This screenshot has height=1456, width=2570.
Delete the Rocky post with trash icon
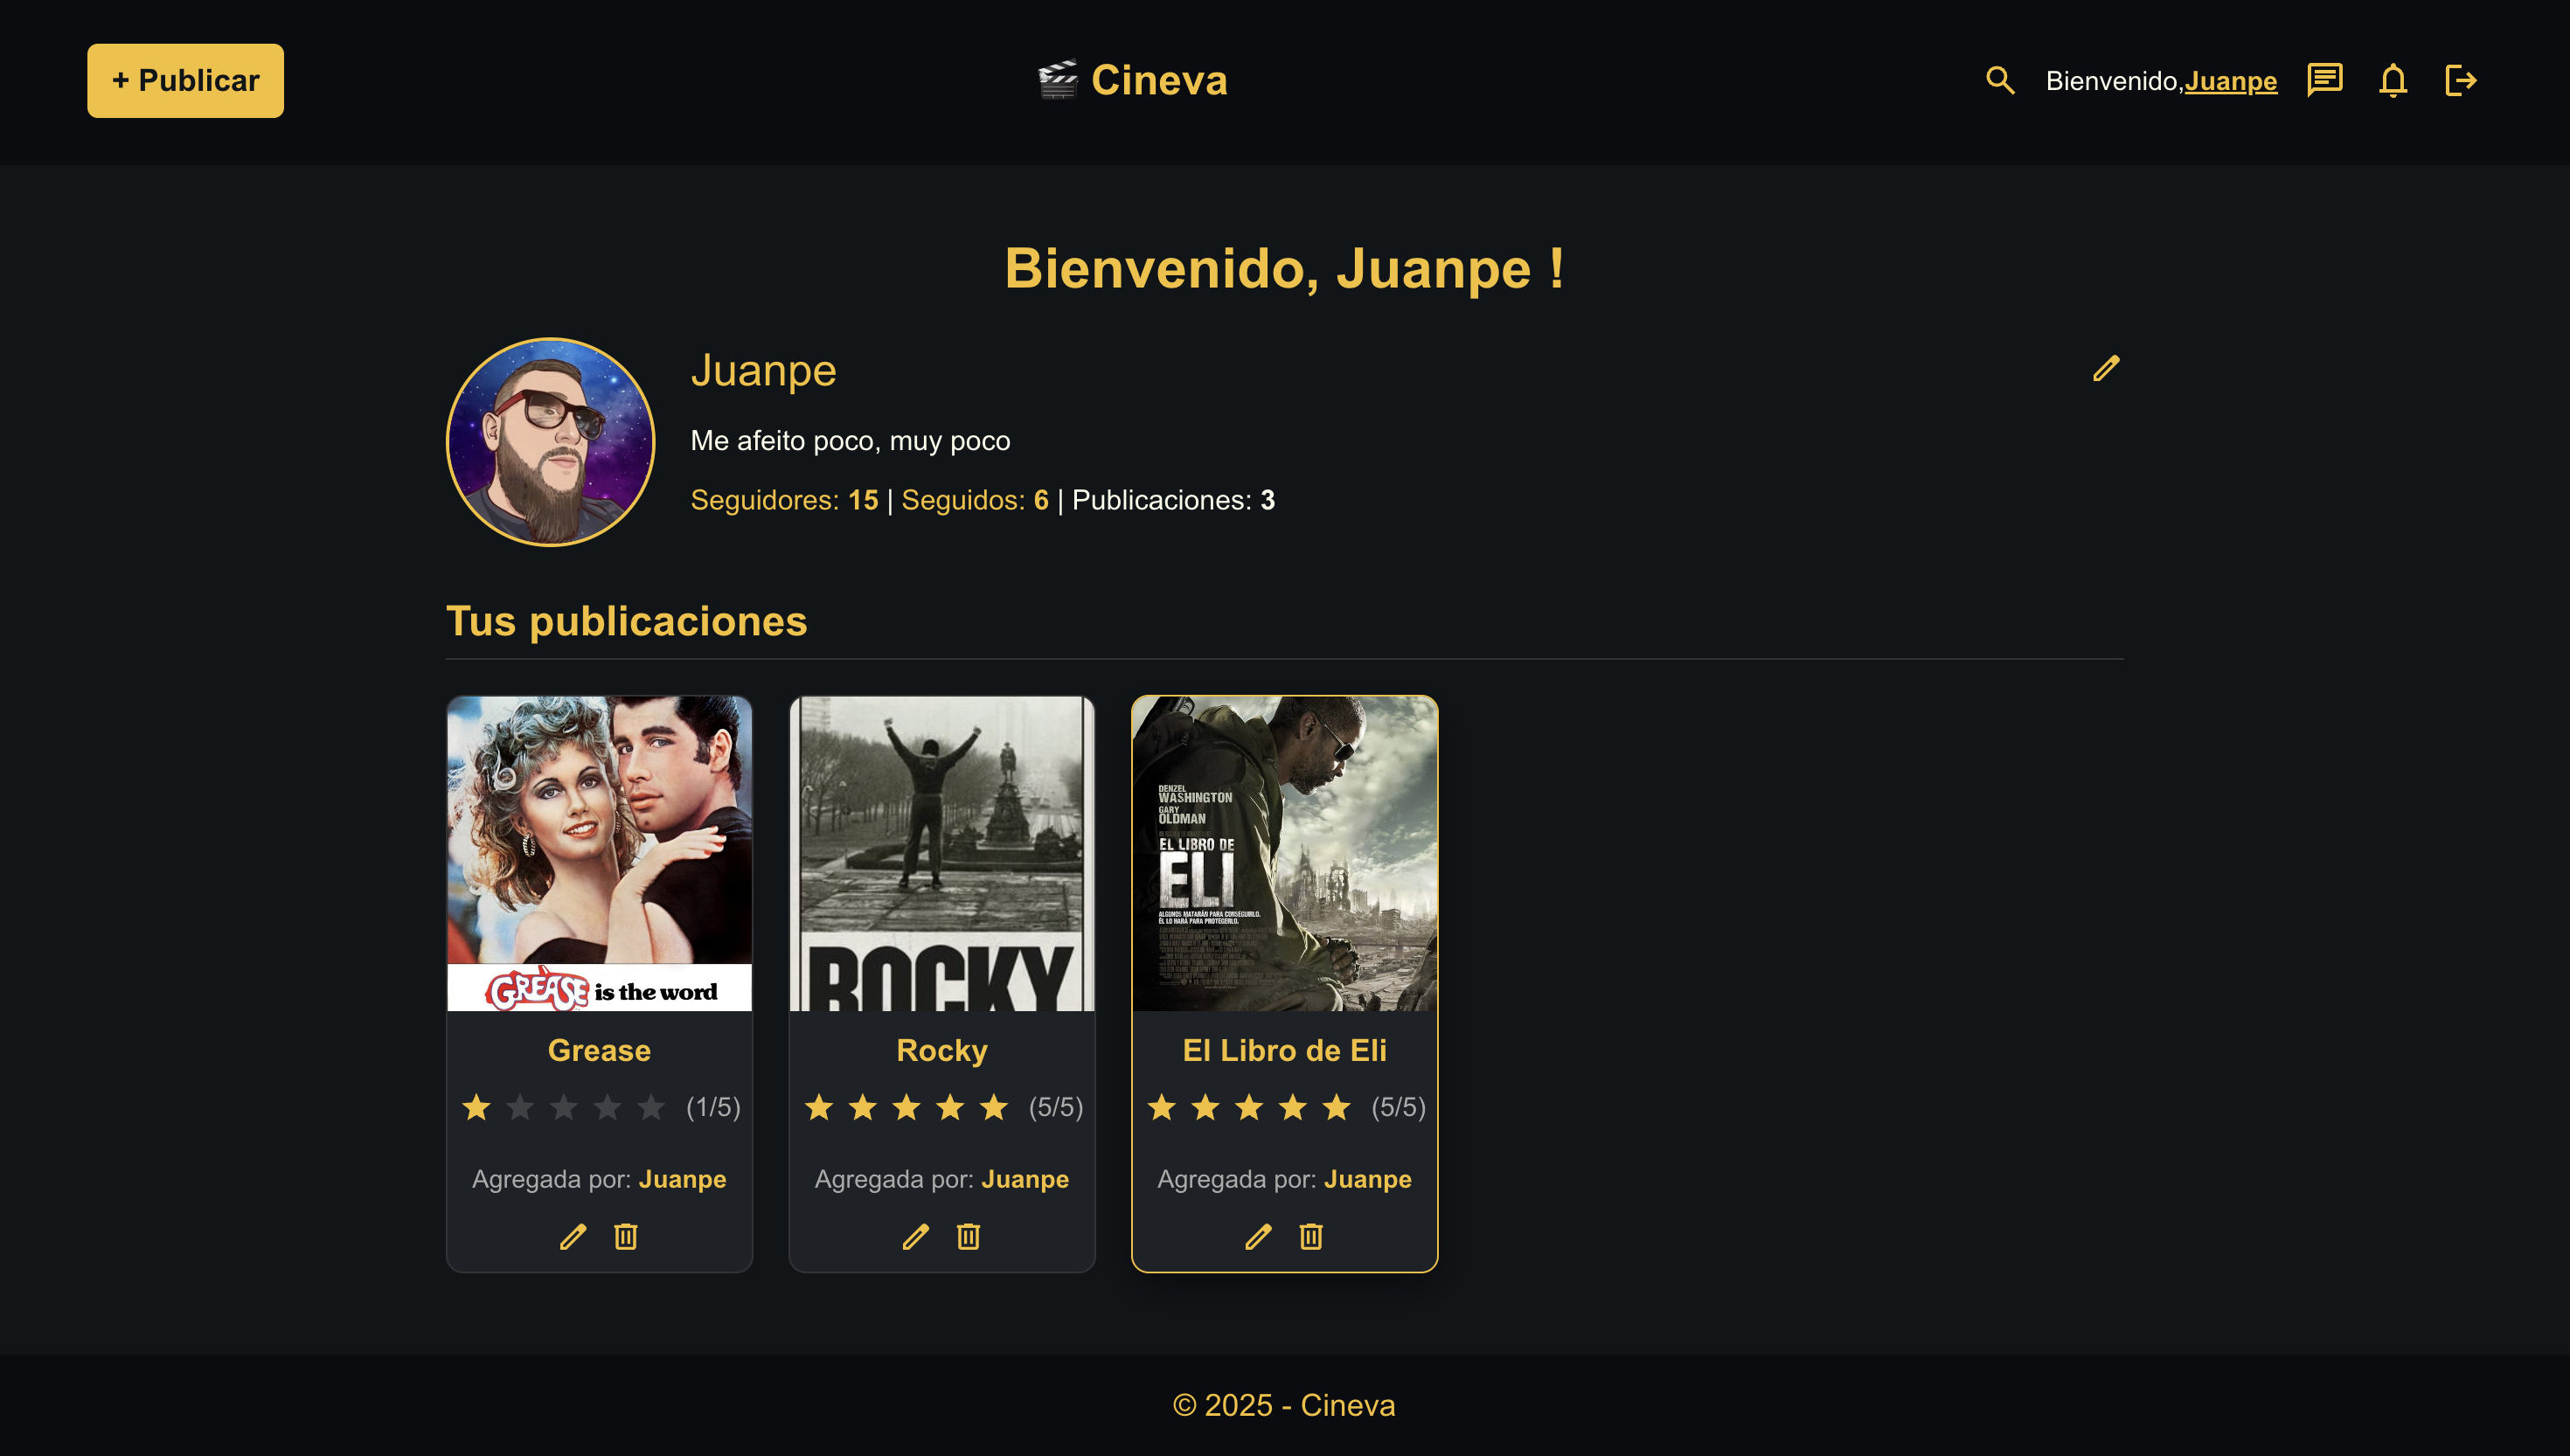(x=969, y=1237)
